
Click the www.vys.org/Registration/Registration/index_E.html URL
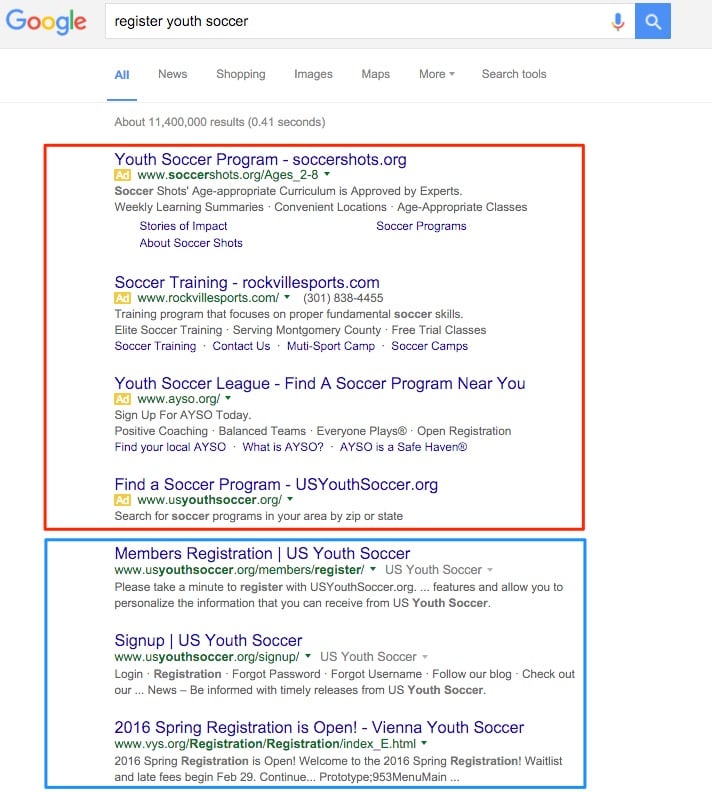[x=265, y=744]
